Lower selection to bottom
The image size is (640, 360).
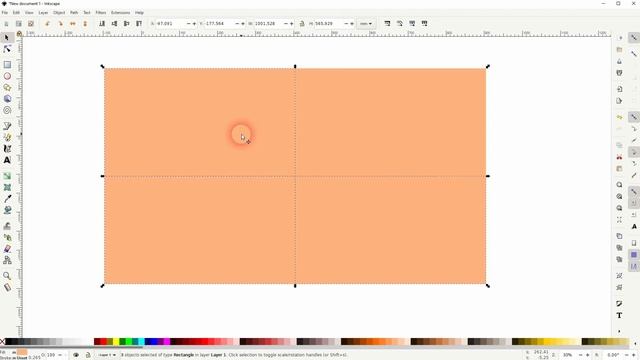pyautogui.click(x=102, y=24)
